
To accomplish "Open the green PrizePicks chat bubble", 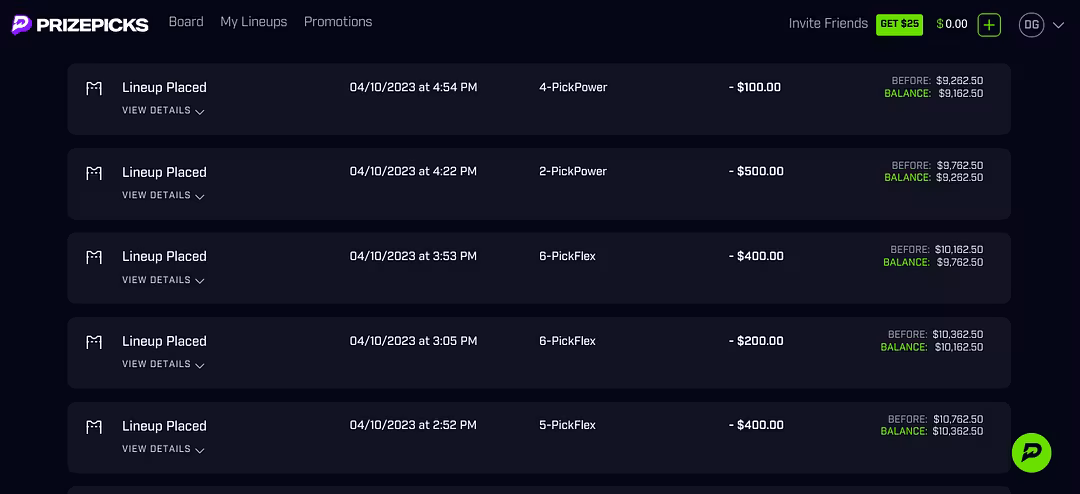I will pos(1031,453).
